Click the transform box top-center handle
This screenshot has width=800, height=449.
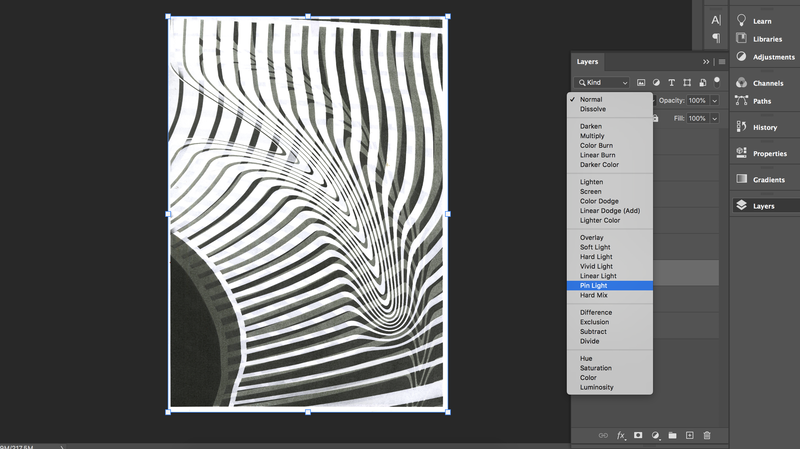308,16
